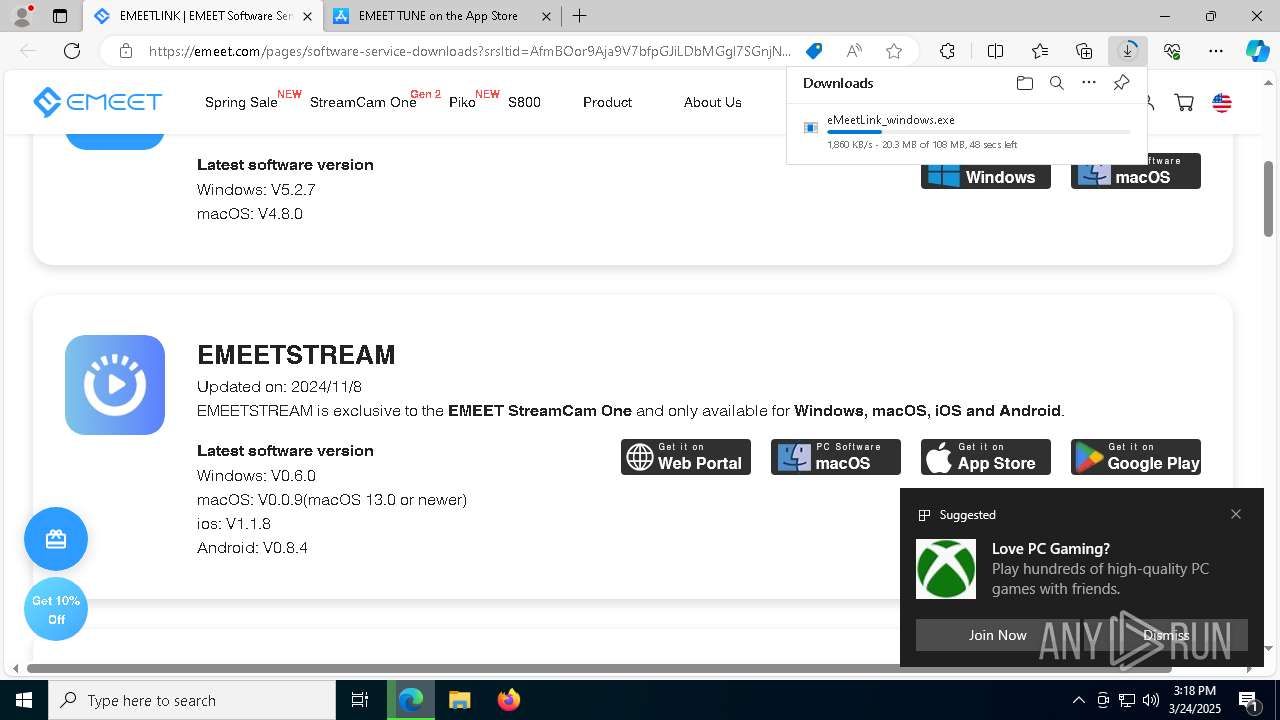Show hidden system tray icons
Viewport: 1280px width, 720px height.
tap(1078, 700)
